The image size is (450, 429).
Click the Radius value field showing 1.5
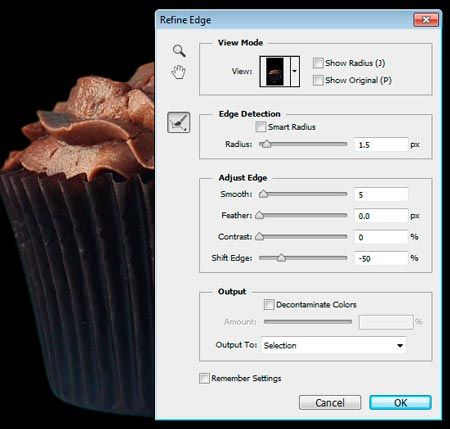coord(381,145)
